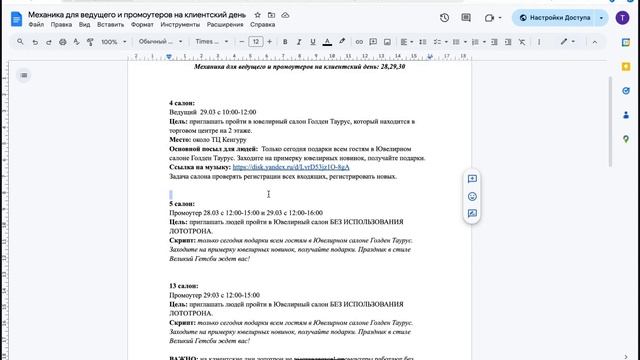The image size is (640, 360).
Task: Suggest edits from margin button
Action: click(472, 213)
